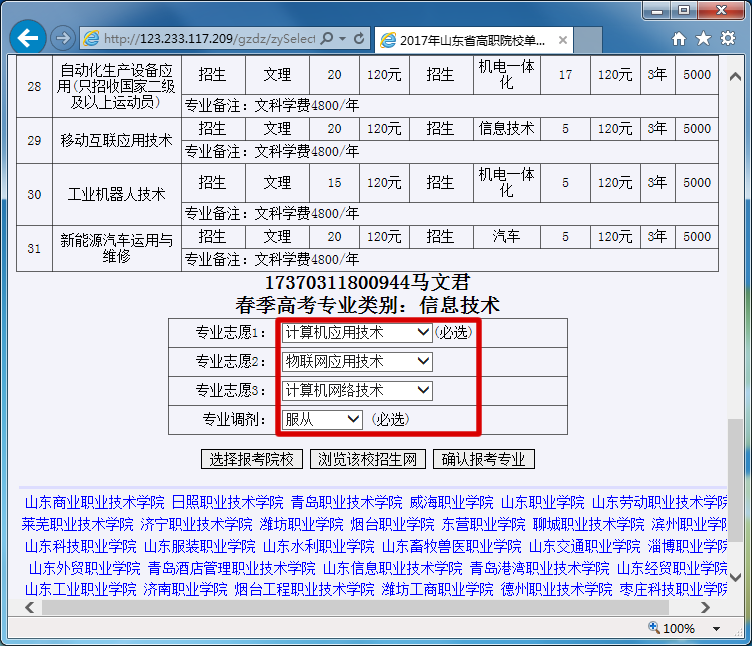Open the Home page icon

point(679,39)
